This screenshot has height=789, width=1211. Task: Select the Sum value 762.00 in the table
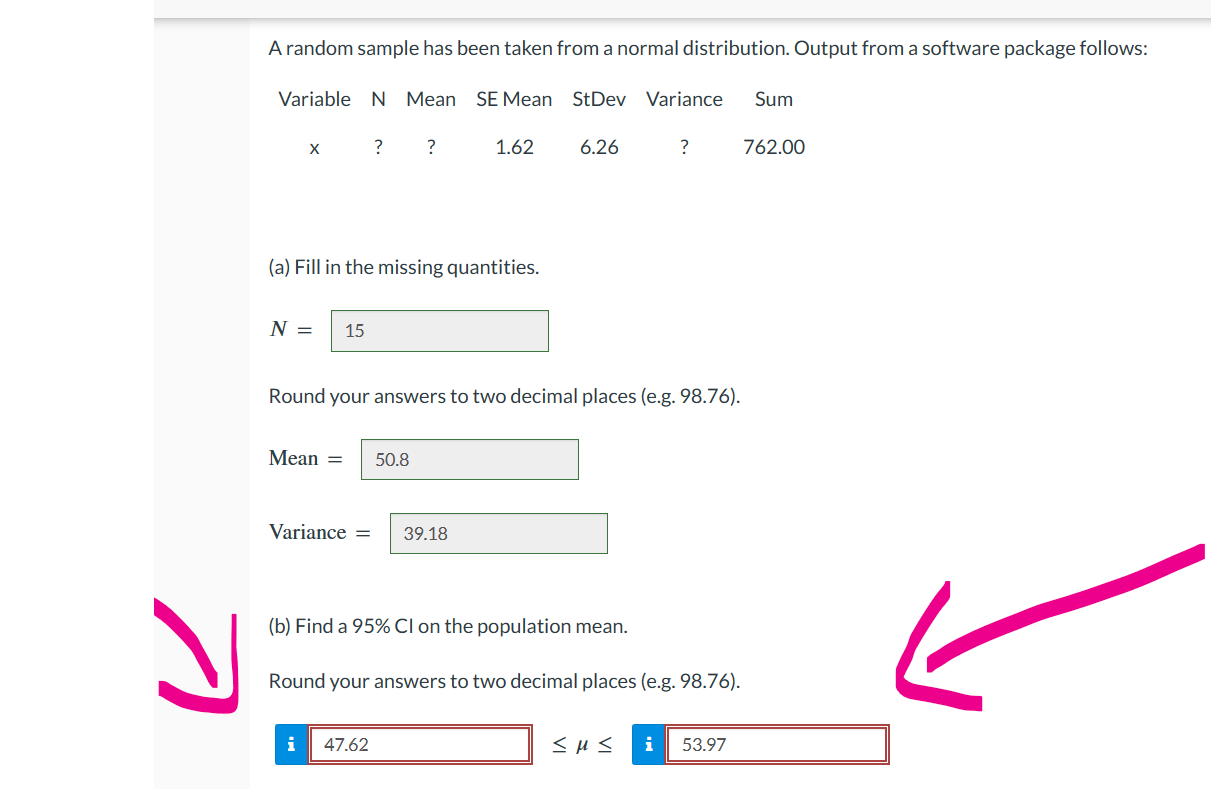774,147
